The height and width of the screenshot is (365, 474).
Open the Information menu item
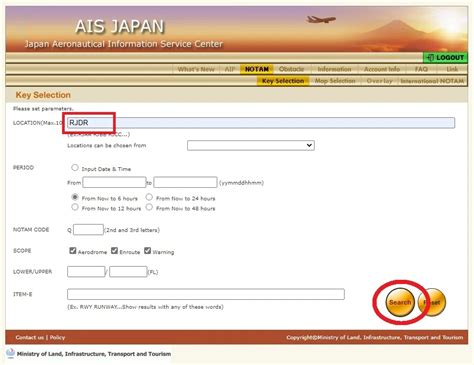pos(334,69)
